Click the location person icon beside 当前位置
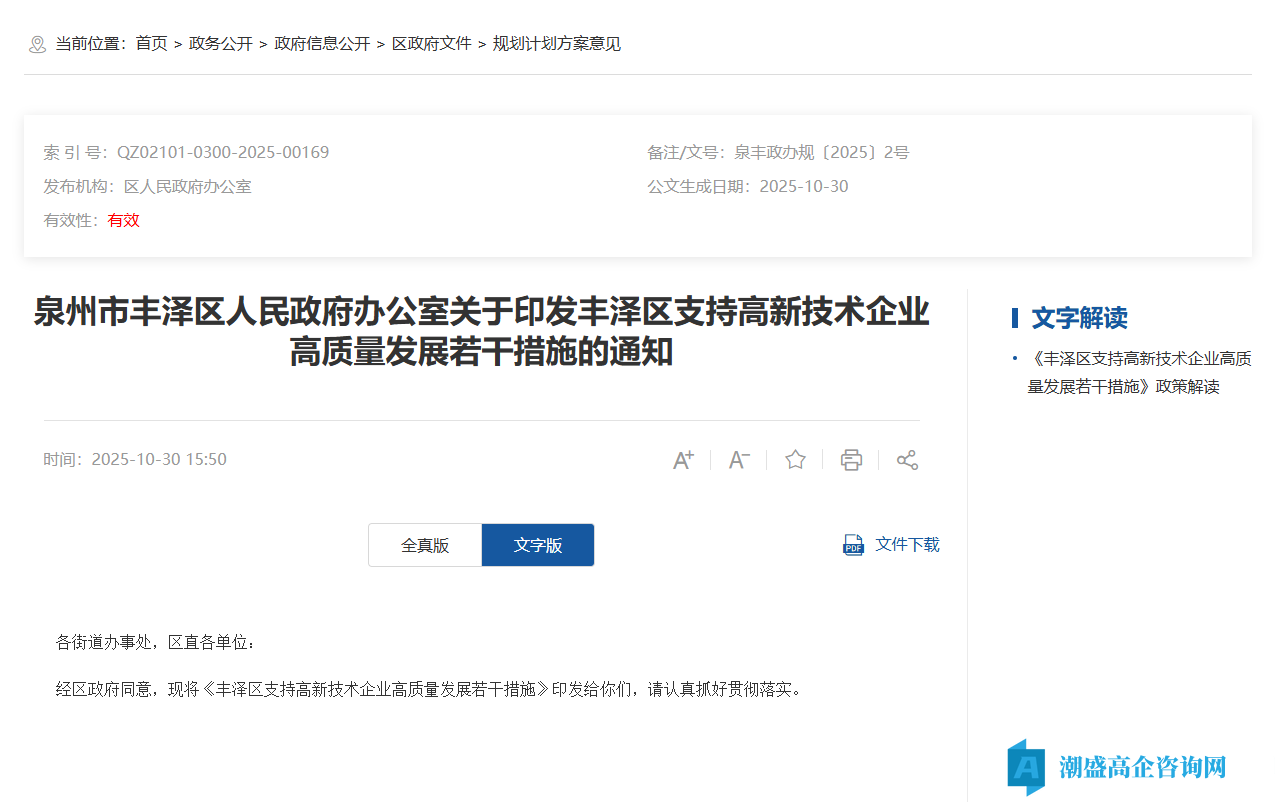1275x802 pixels. pos(38,43)
